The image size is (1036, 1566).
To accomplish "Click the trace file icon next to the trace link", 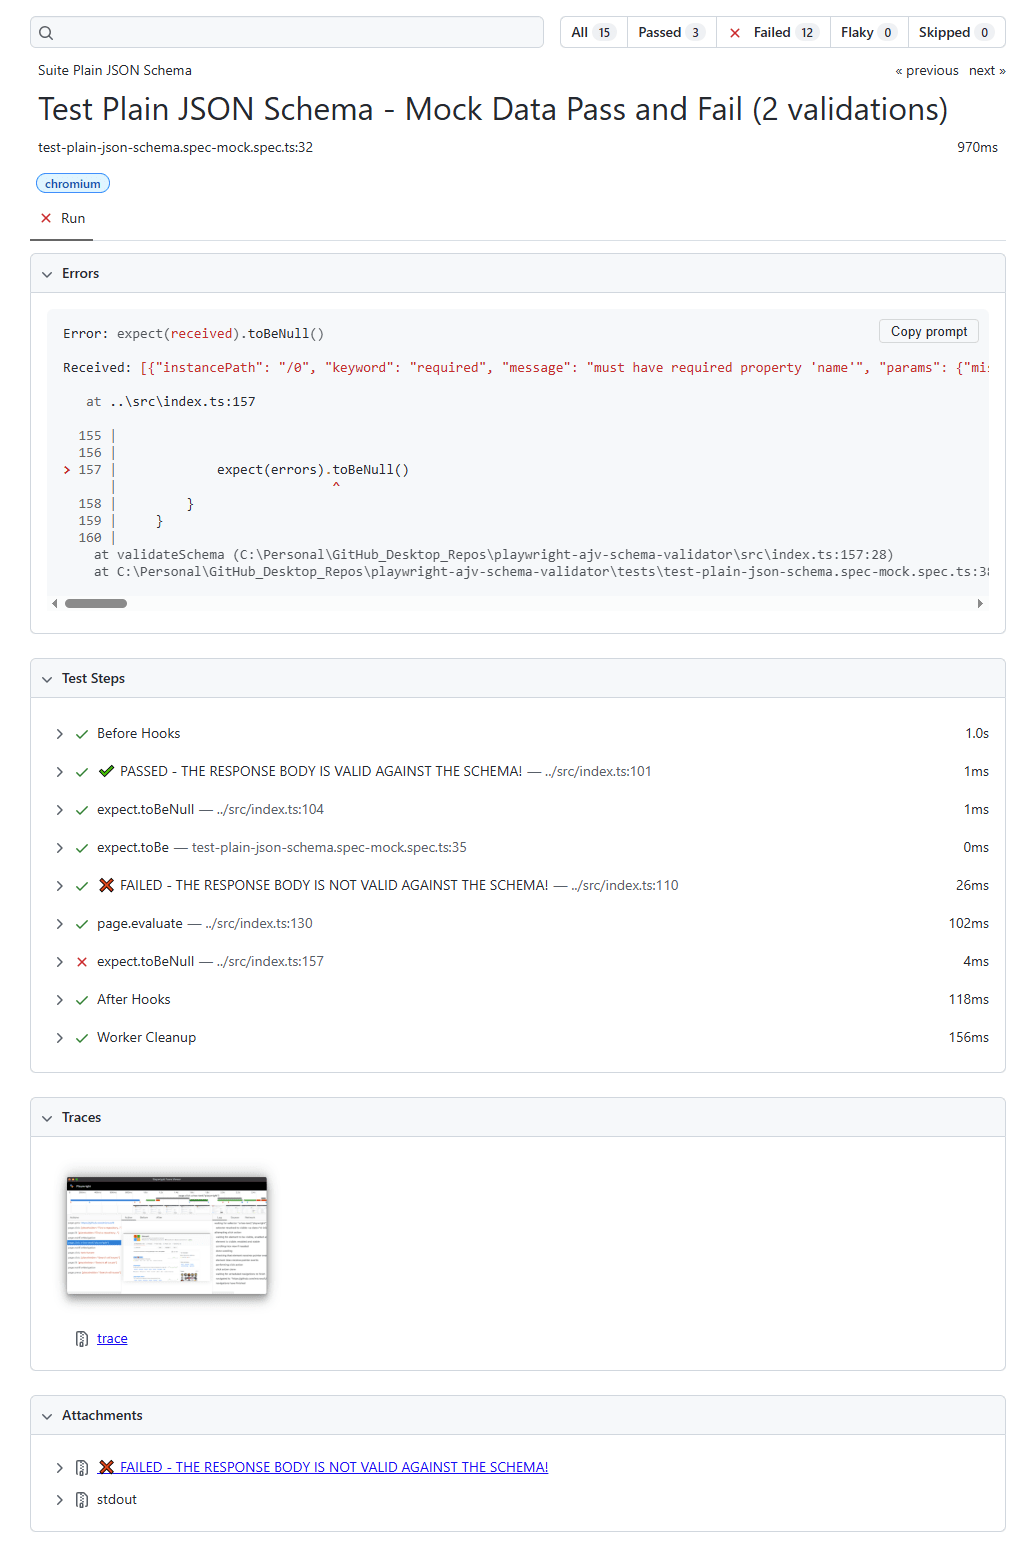I will 81,1338.
